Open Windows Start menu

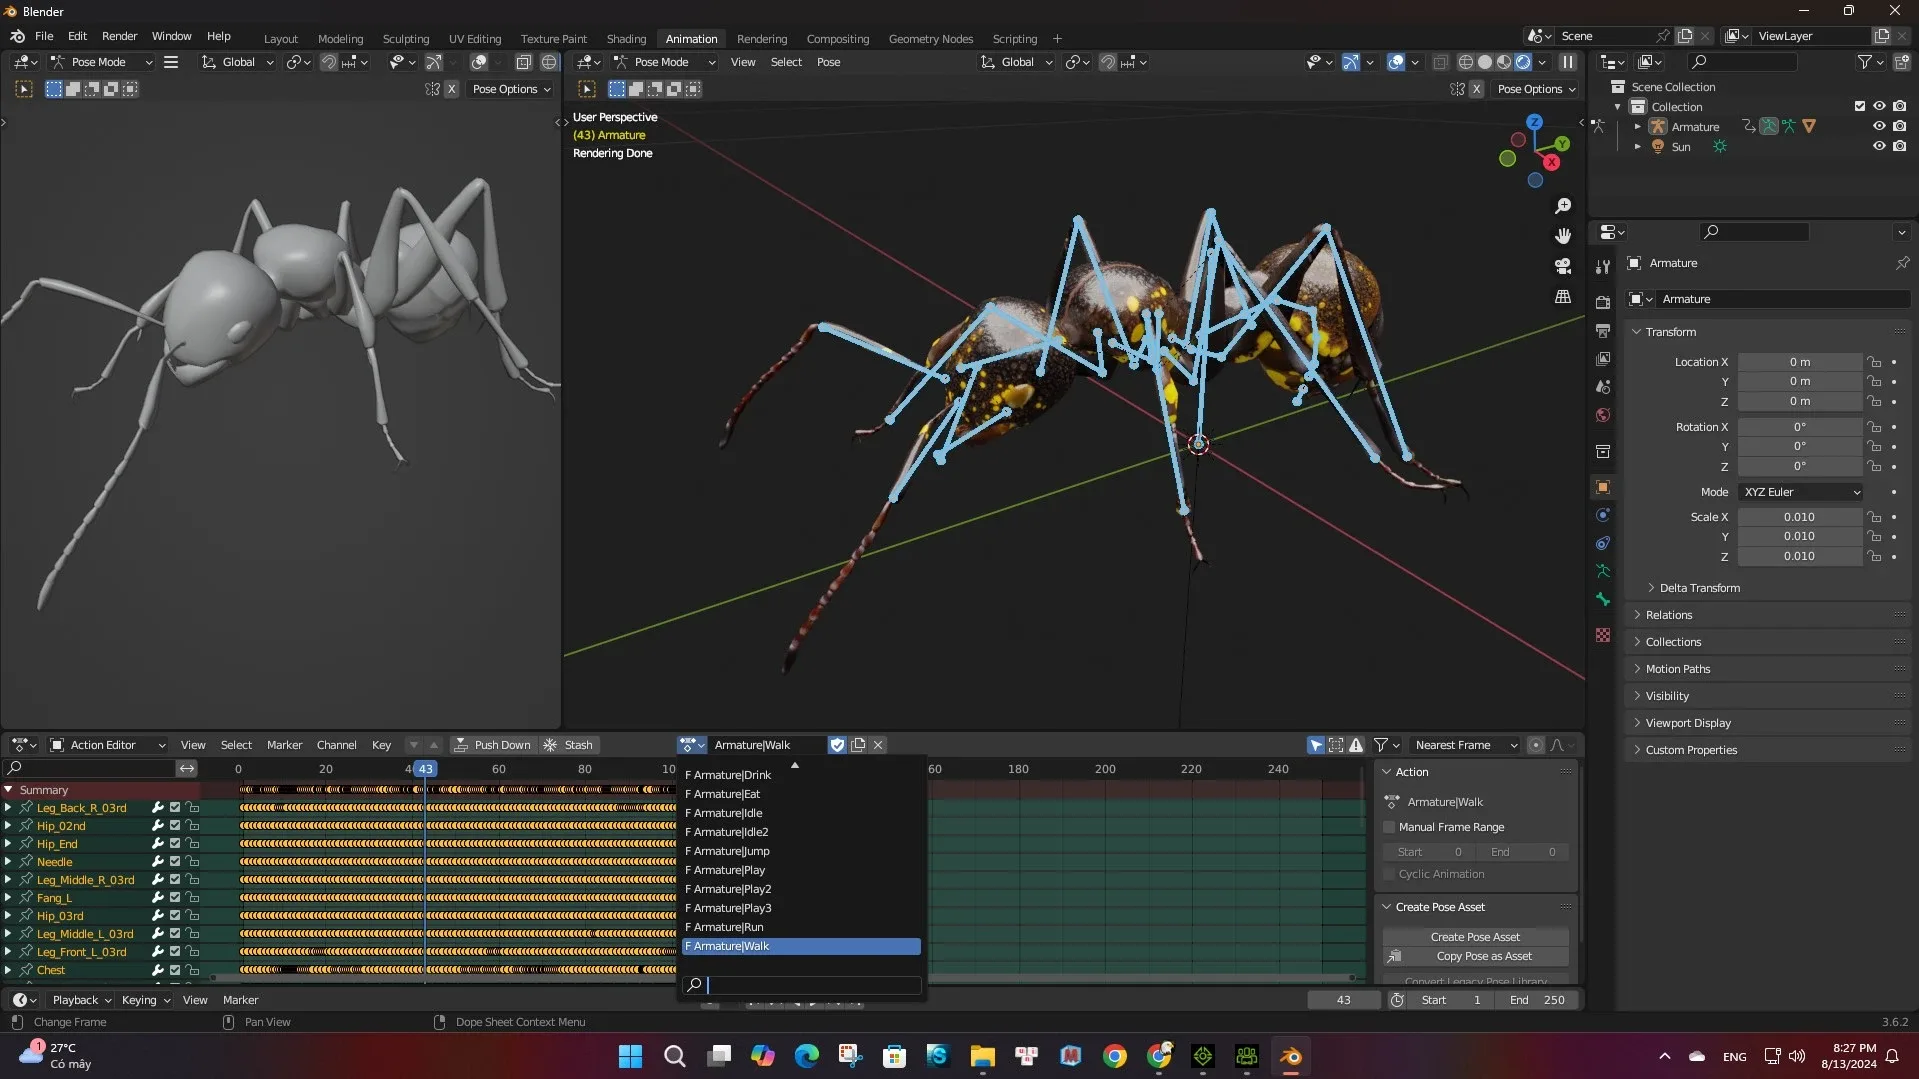630,1056
